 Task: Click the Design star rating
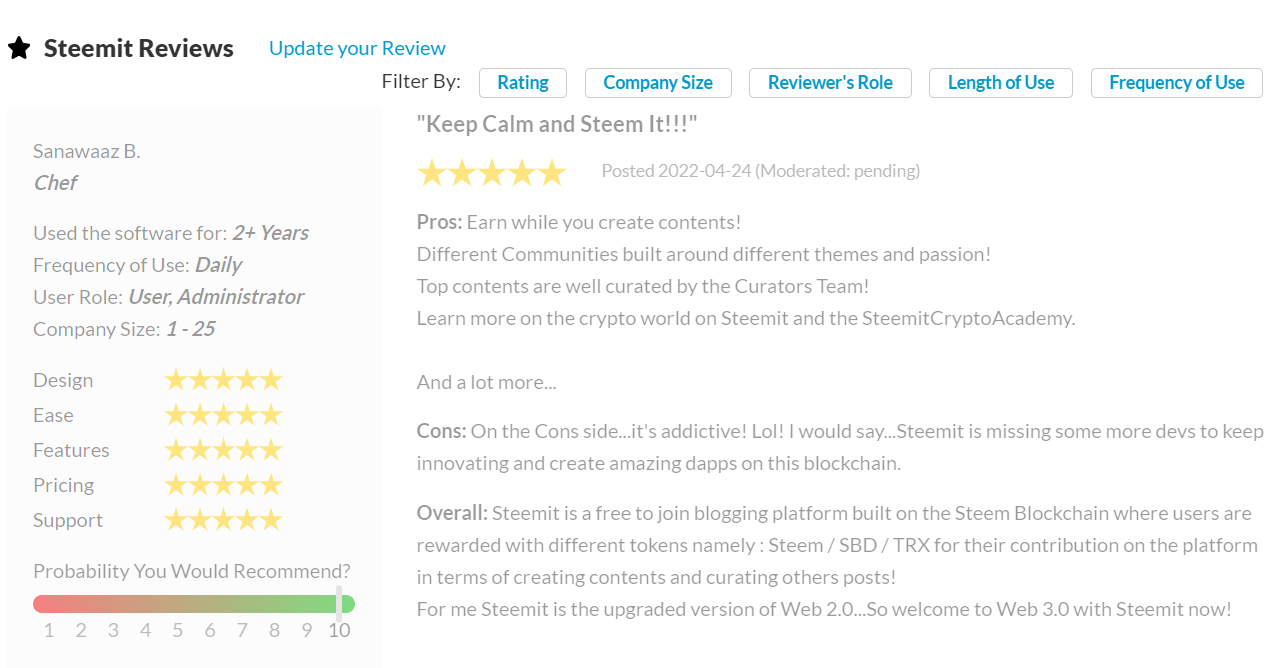[x=223, y=380]
